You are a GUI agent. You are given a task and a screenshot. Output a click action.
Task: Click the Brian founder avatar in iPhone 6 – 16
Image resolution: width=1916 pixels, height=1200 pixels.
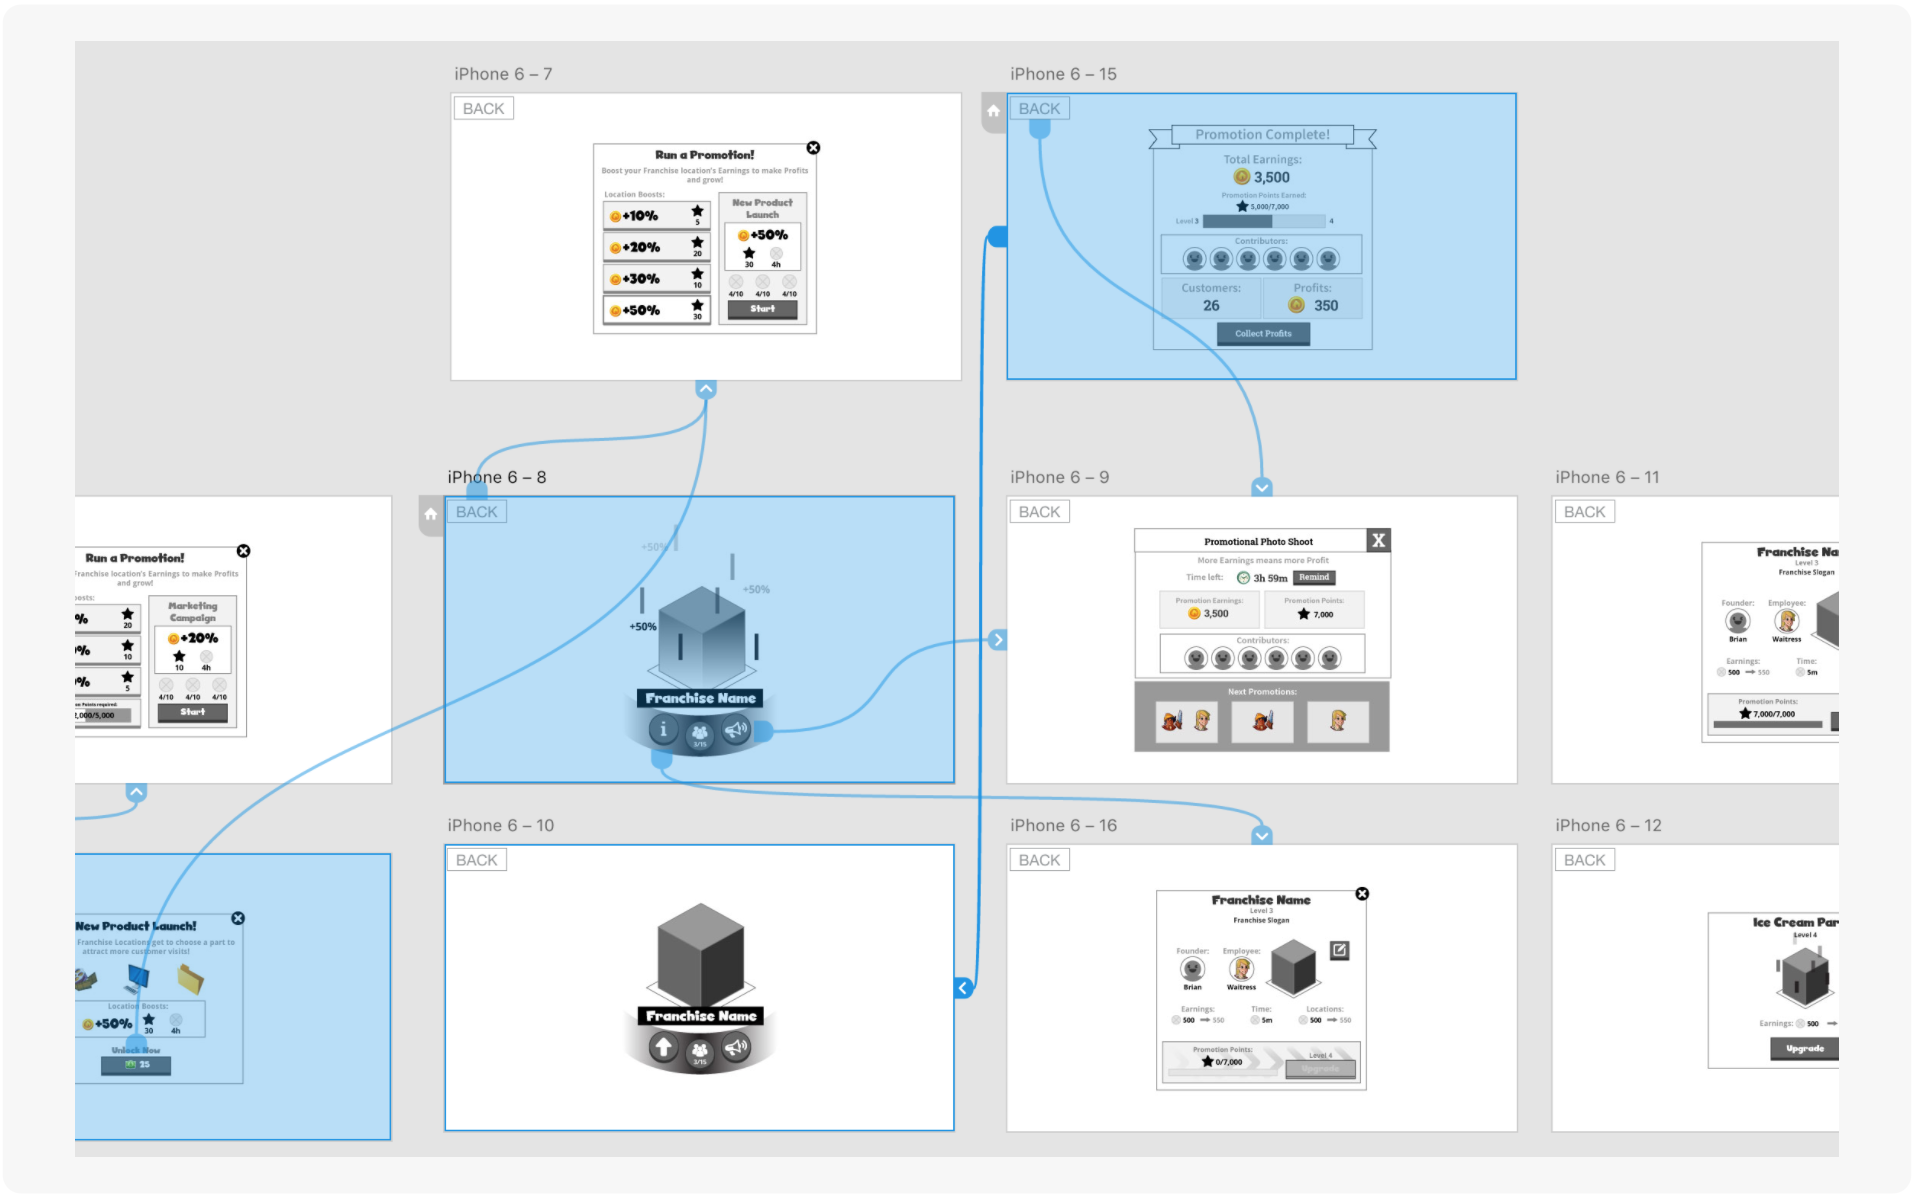point(1192,968)
